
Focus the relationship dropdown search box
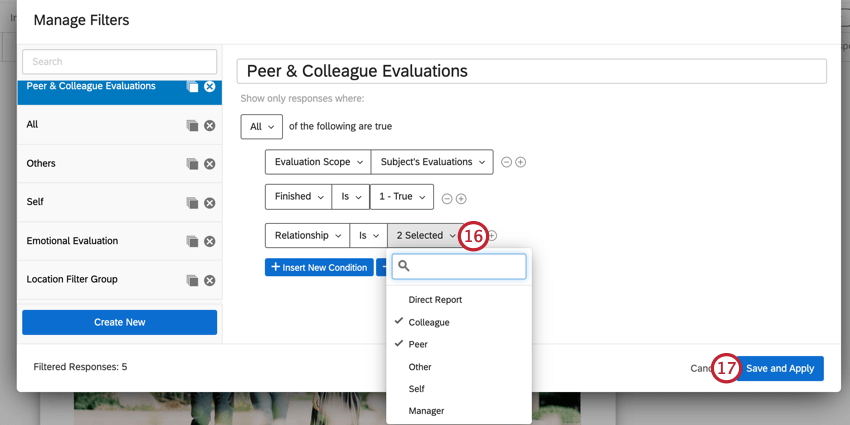pos(466,266)
